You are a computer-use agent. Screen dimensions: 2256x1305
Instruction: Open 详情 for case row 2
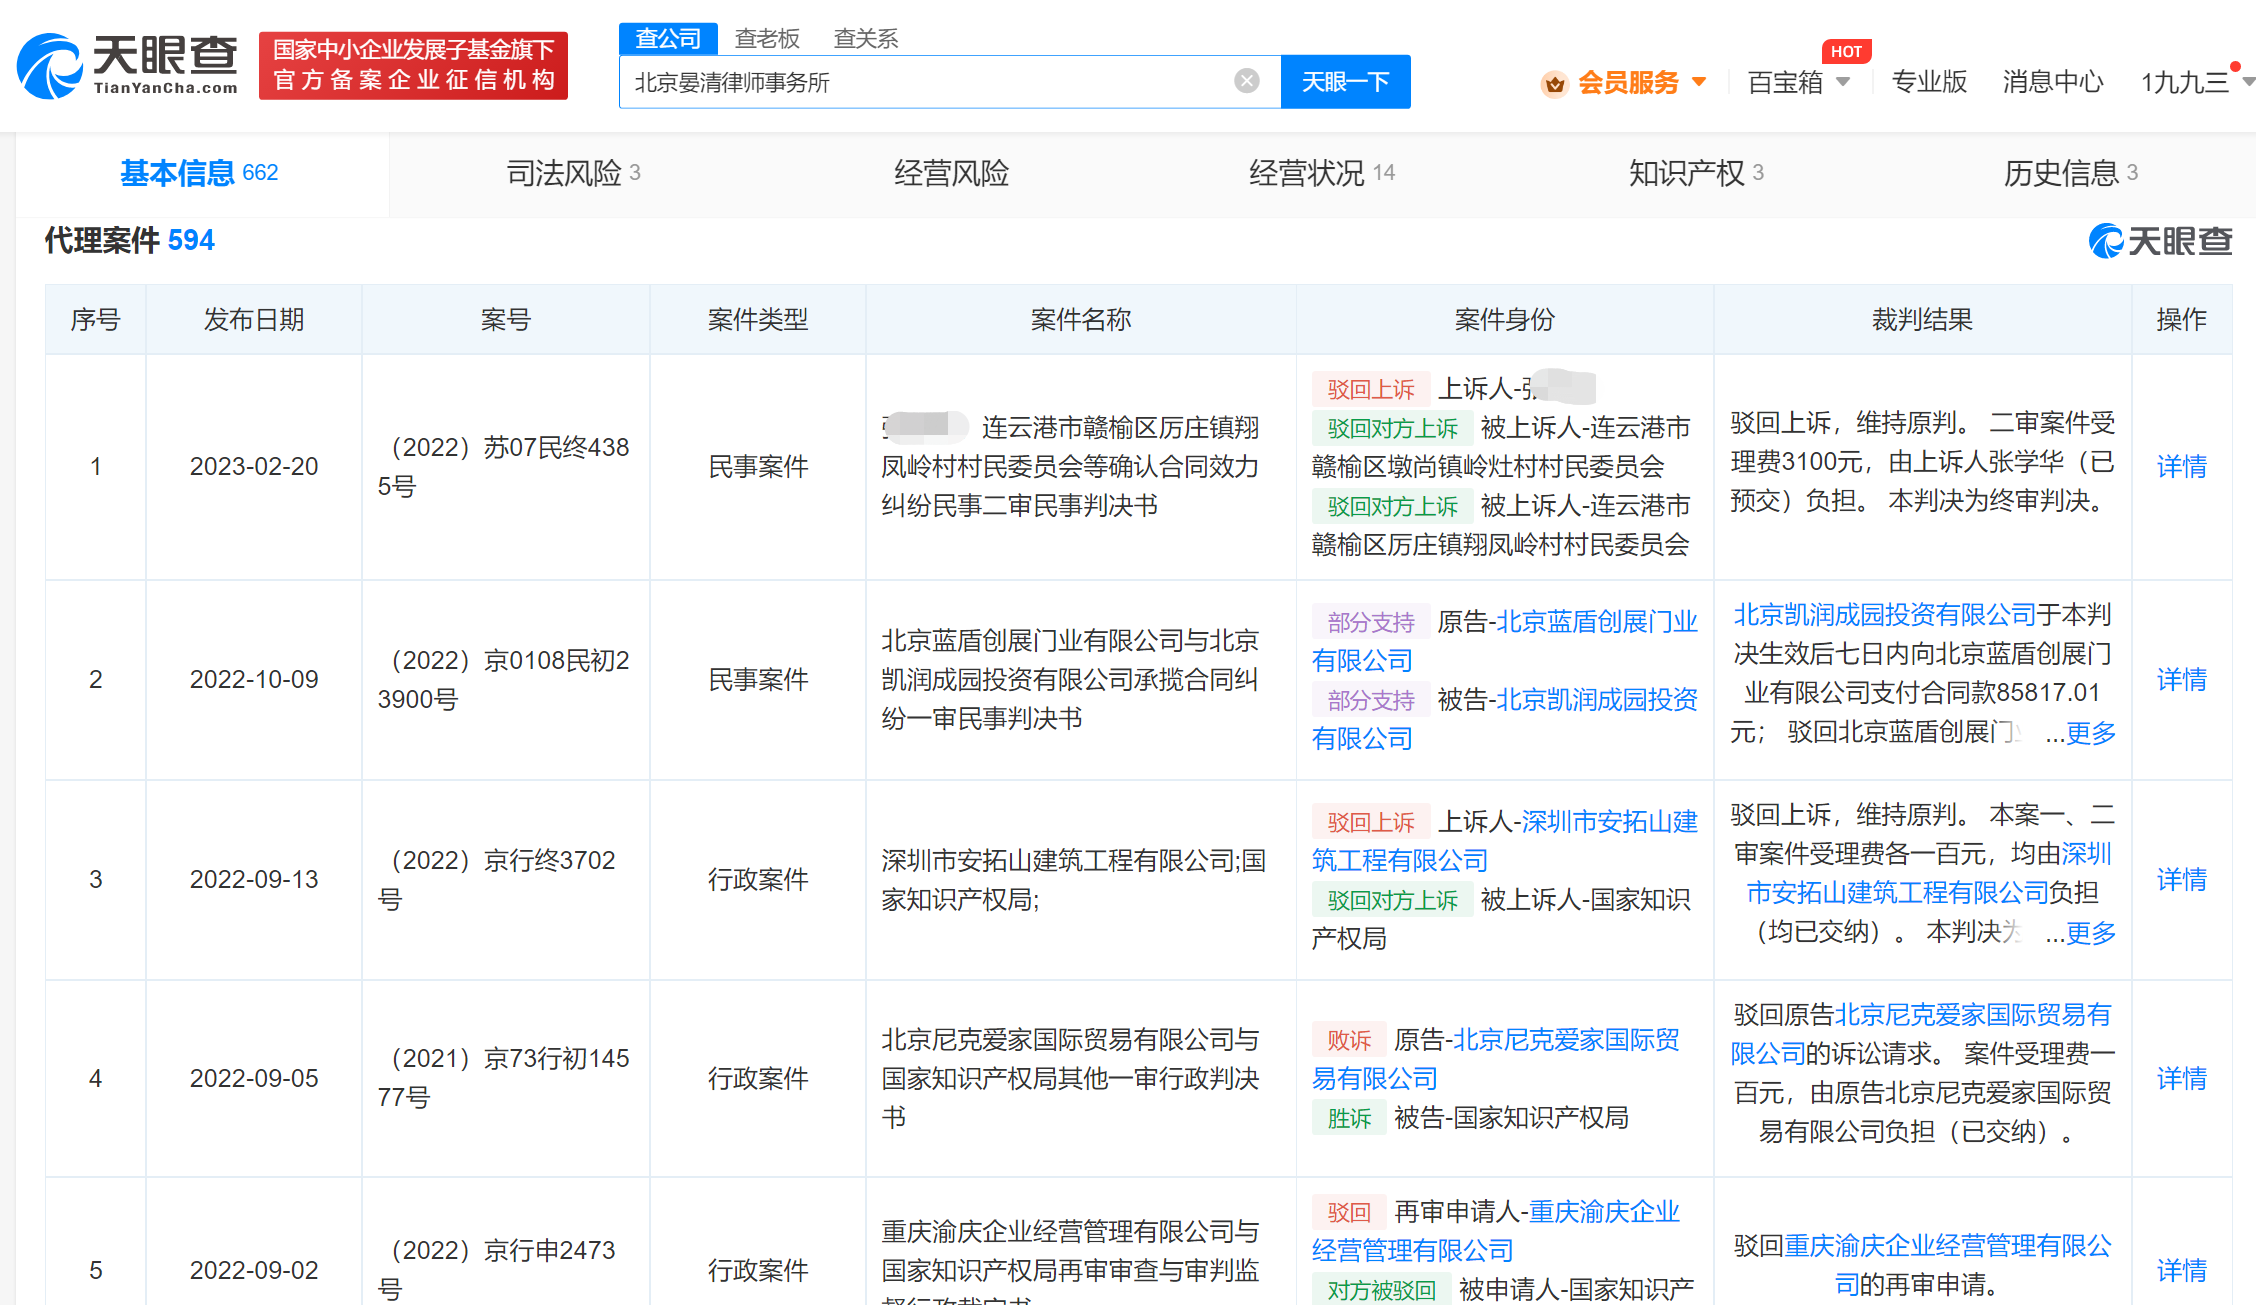pos(2181,680)
